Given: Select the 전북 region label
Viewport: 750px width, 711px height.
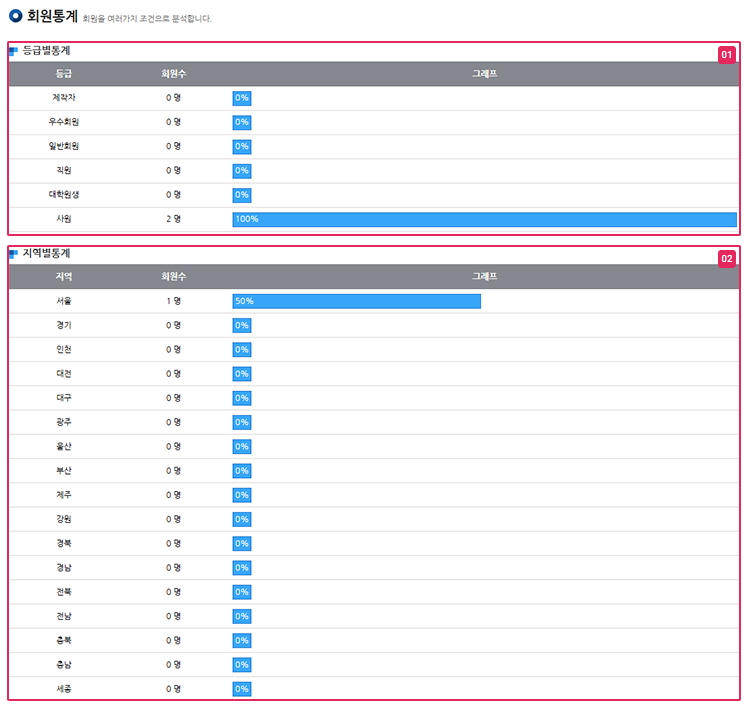Looking at the screenshot, I should (x=64, y=592).
